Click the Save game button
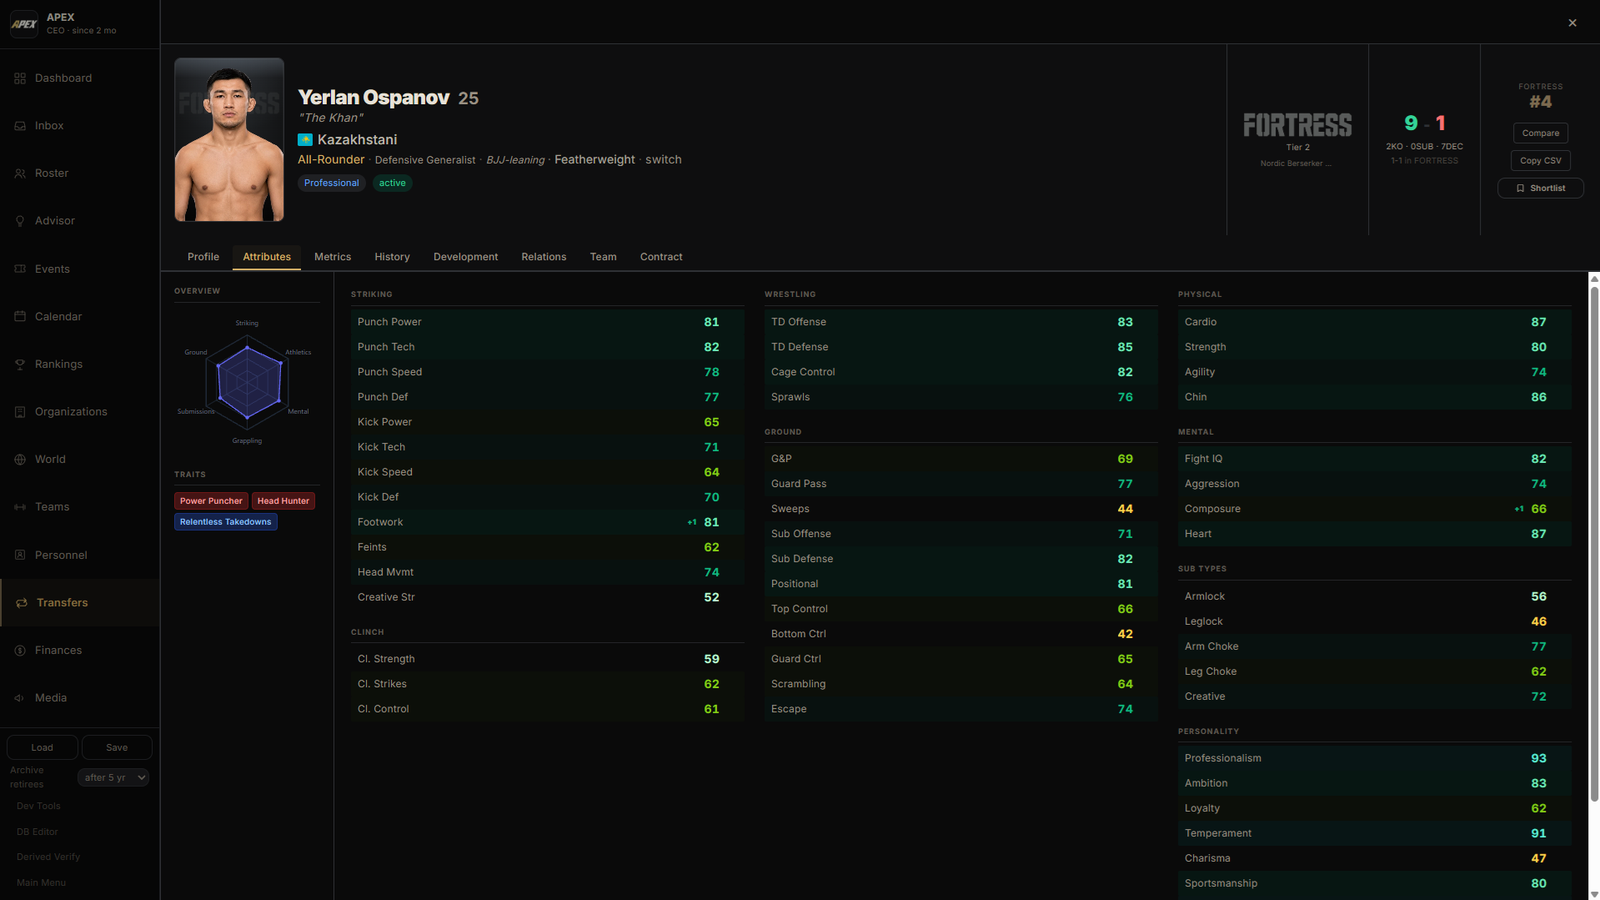The image size is (1600, 900). [x=117, y=747]
